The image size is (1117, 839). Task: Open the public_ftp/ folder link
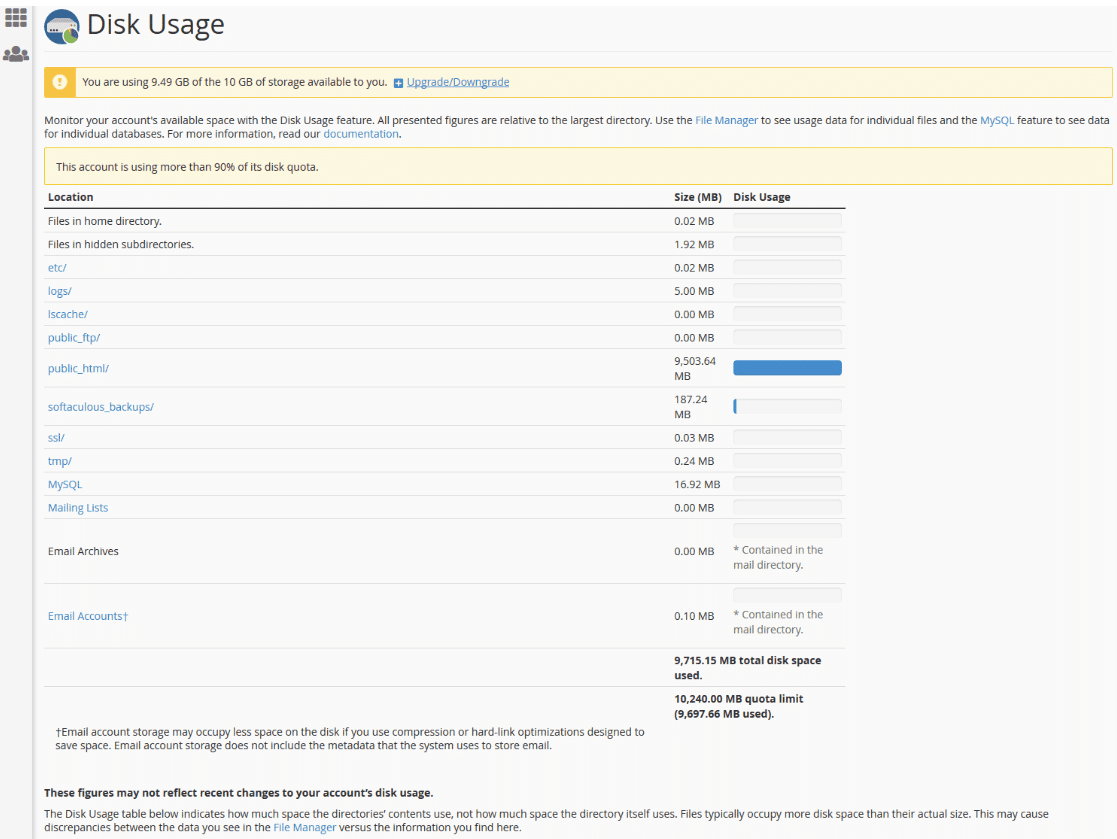pyautogui.click(x=74, y=338)
